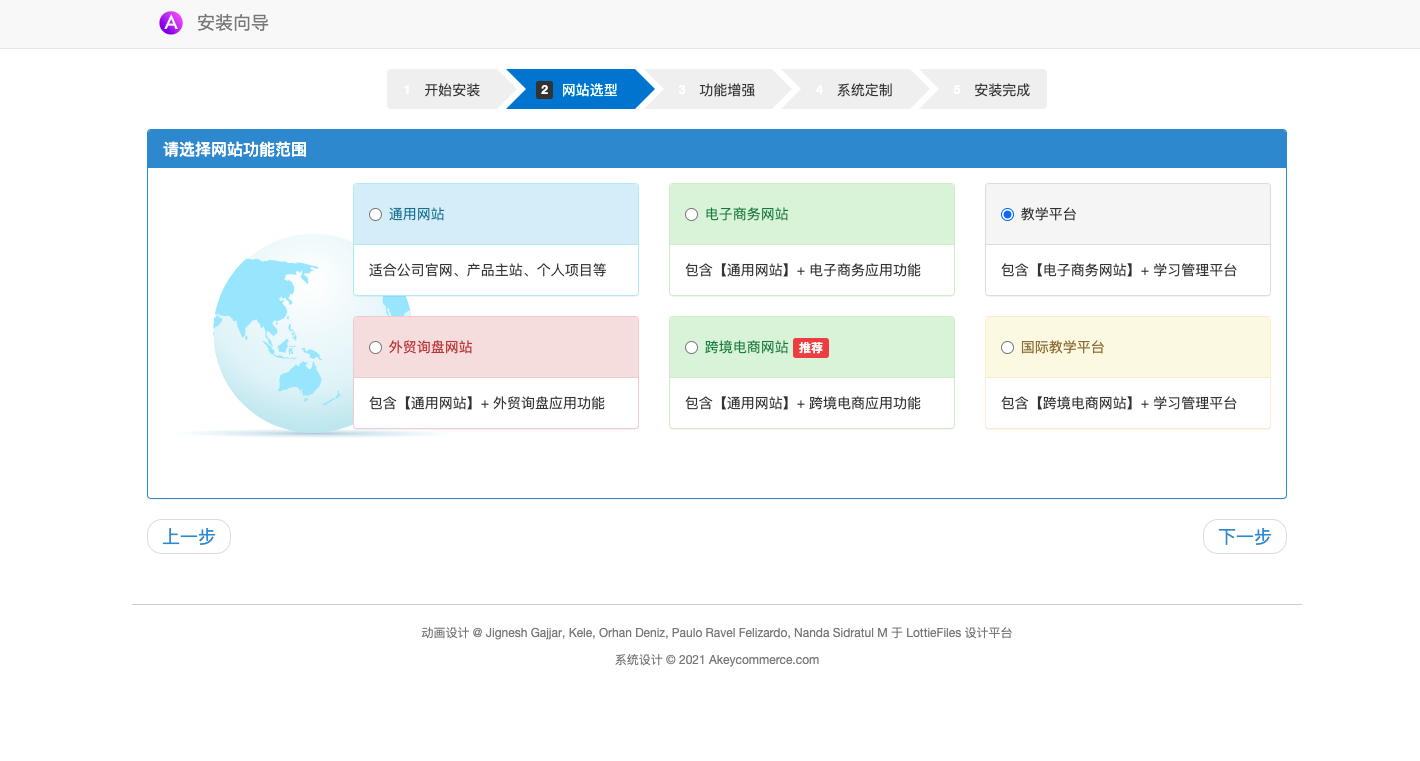
Task: Select the 通用网站 radio button
Action: click(375, 214)
